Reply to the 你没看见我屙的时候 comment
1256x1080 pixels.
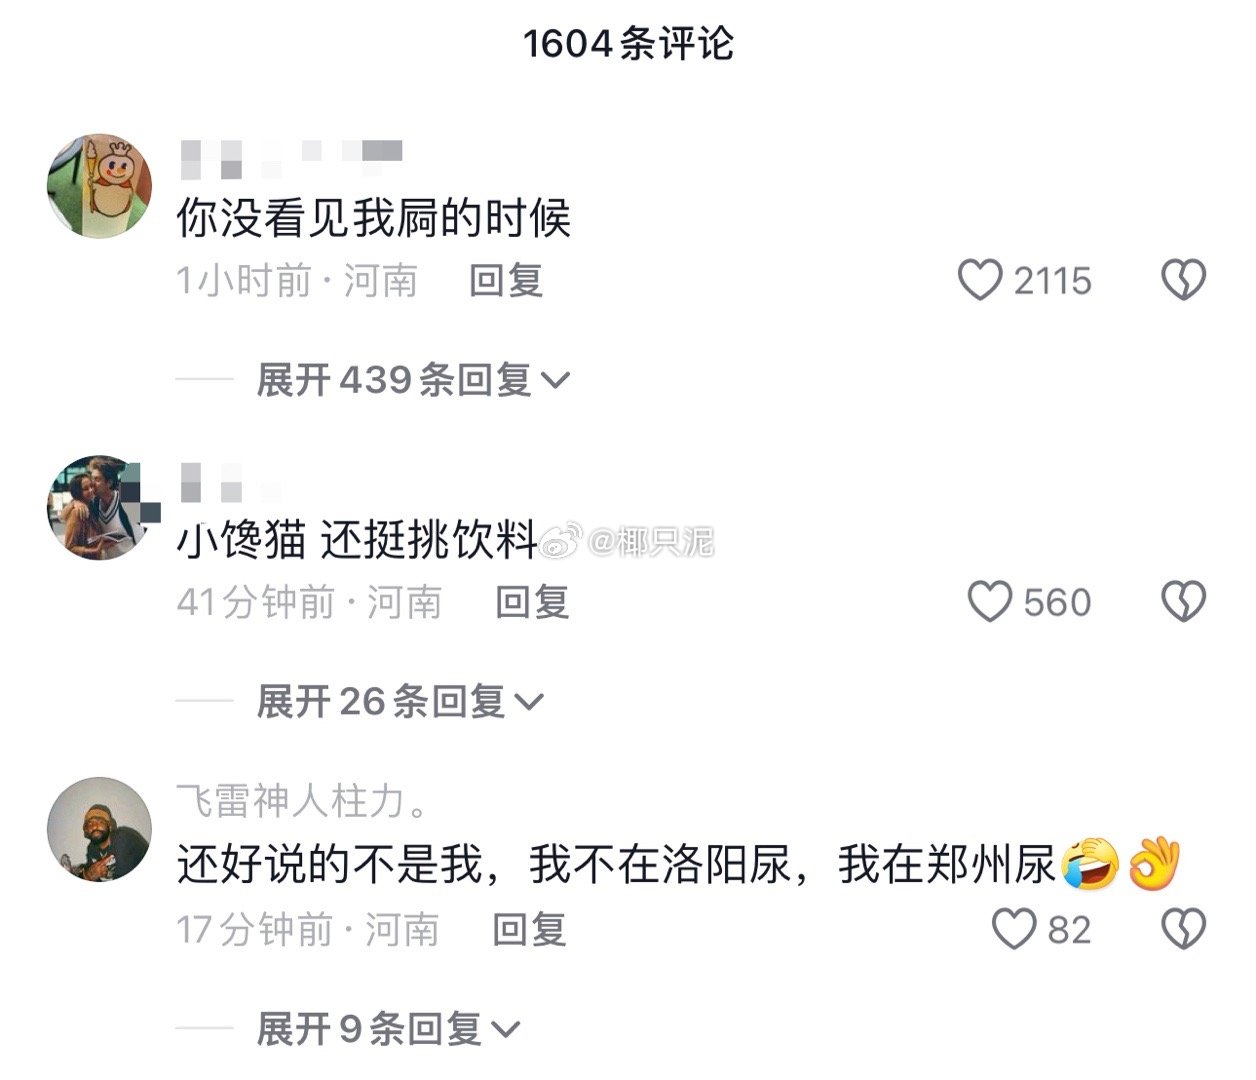(x=506, y=281)
